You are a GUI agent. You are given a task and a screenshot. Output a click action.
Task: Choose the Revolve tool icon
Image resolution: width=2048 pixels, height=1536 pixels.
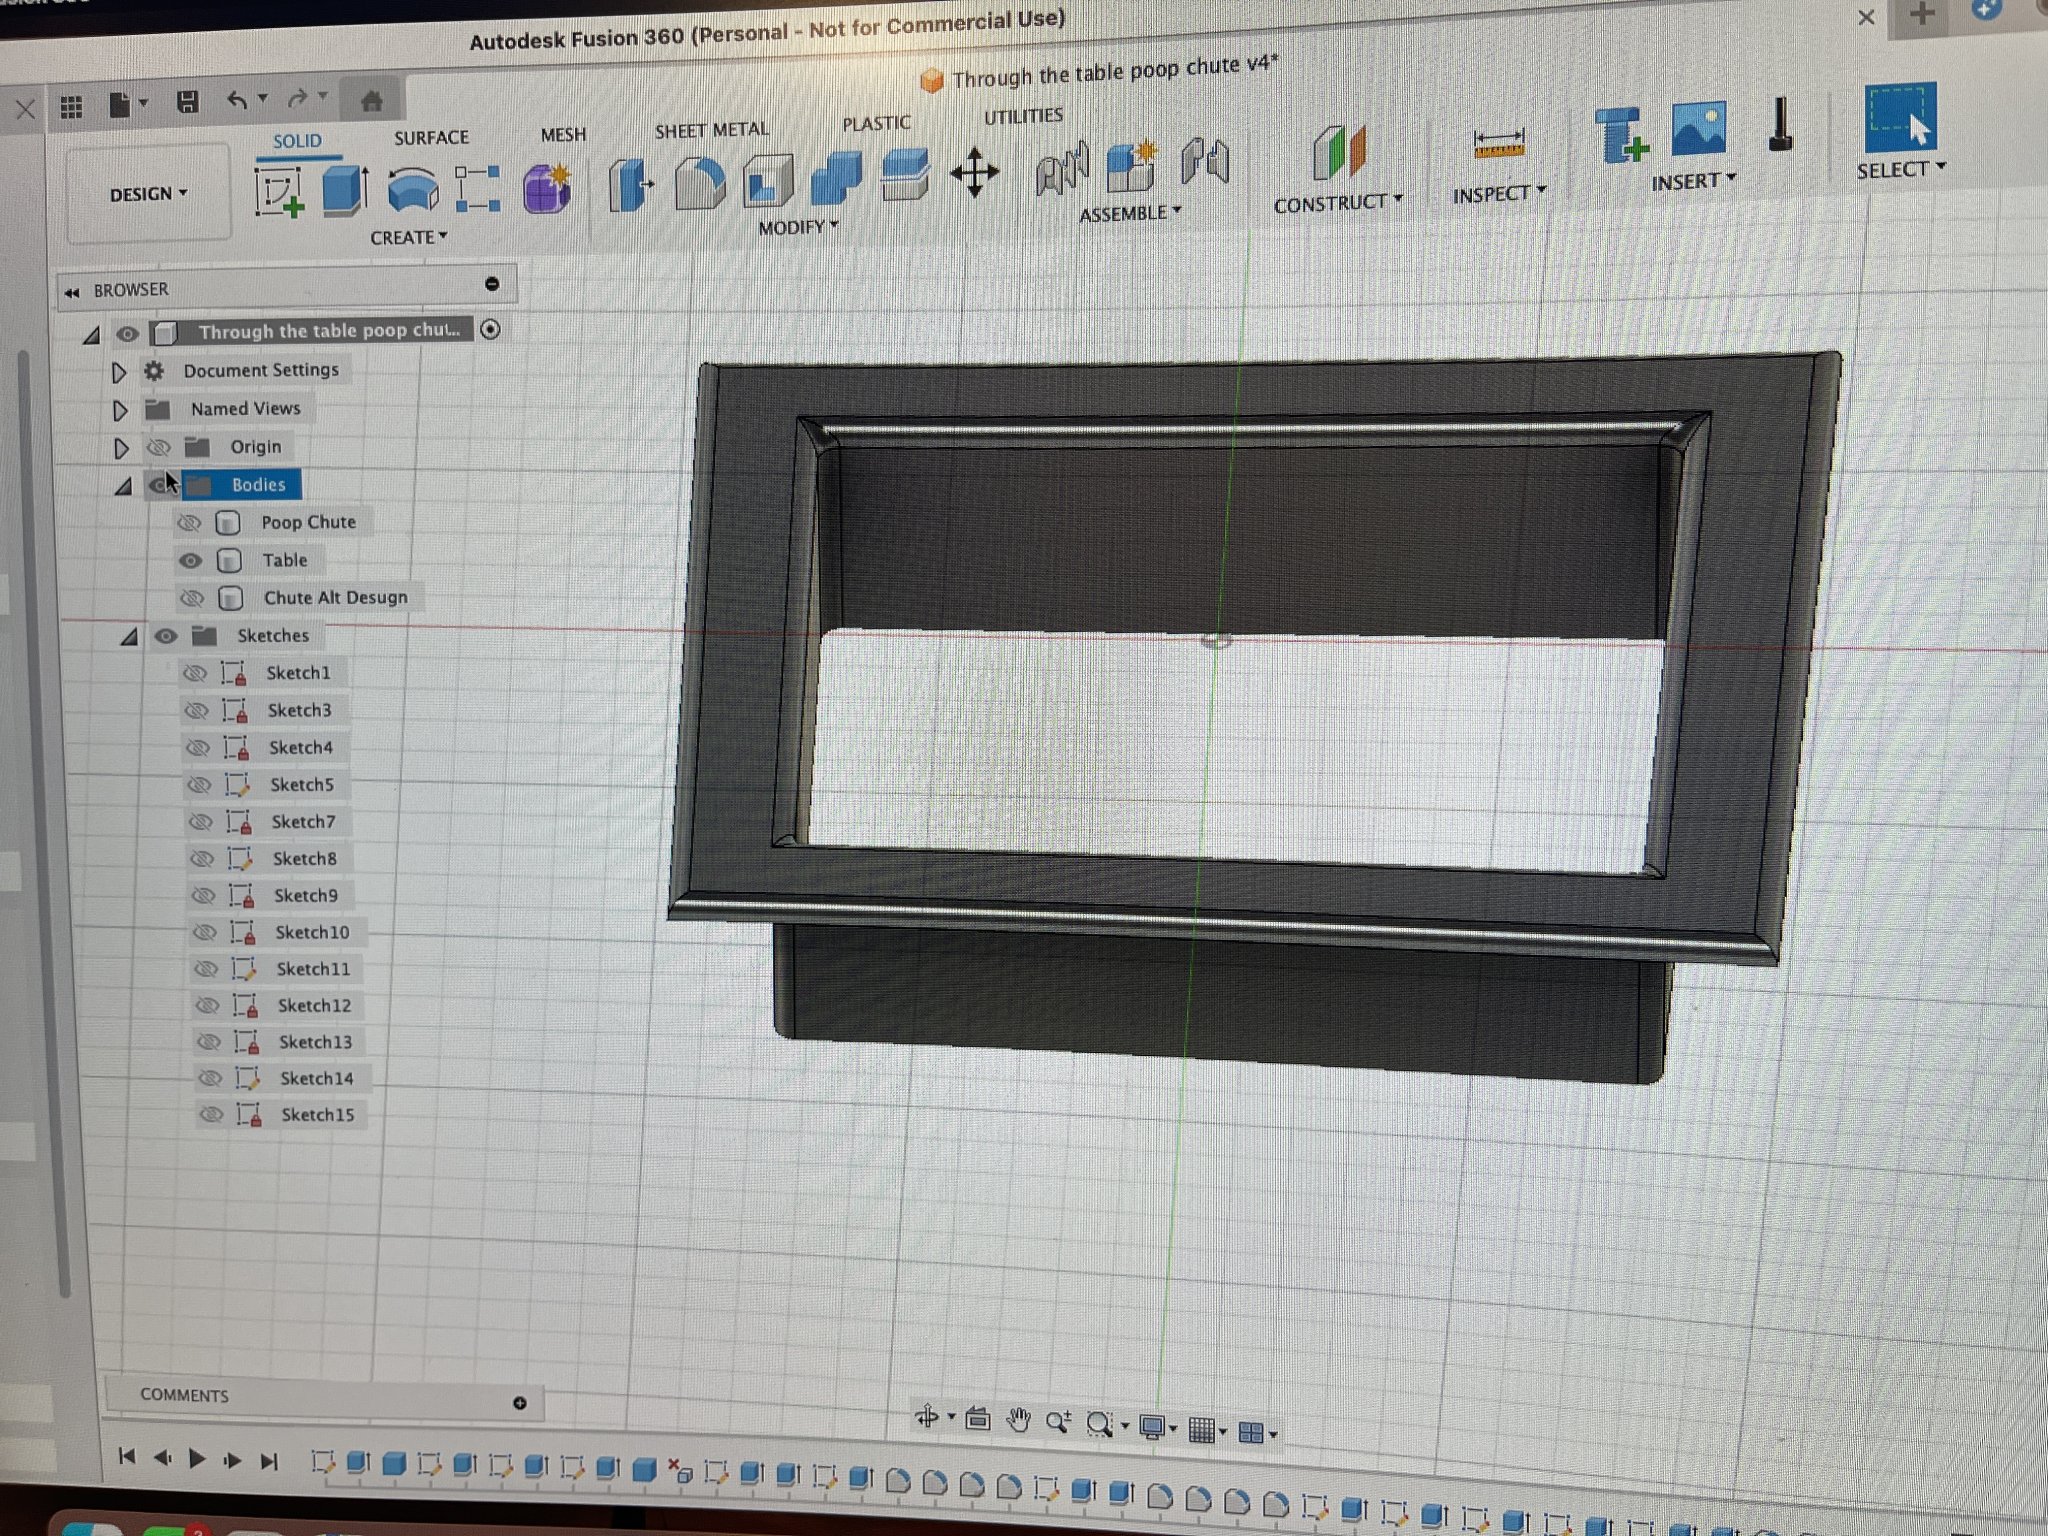pyautogui.click(x=412, y=189)
